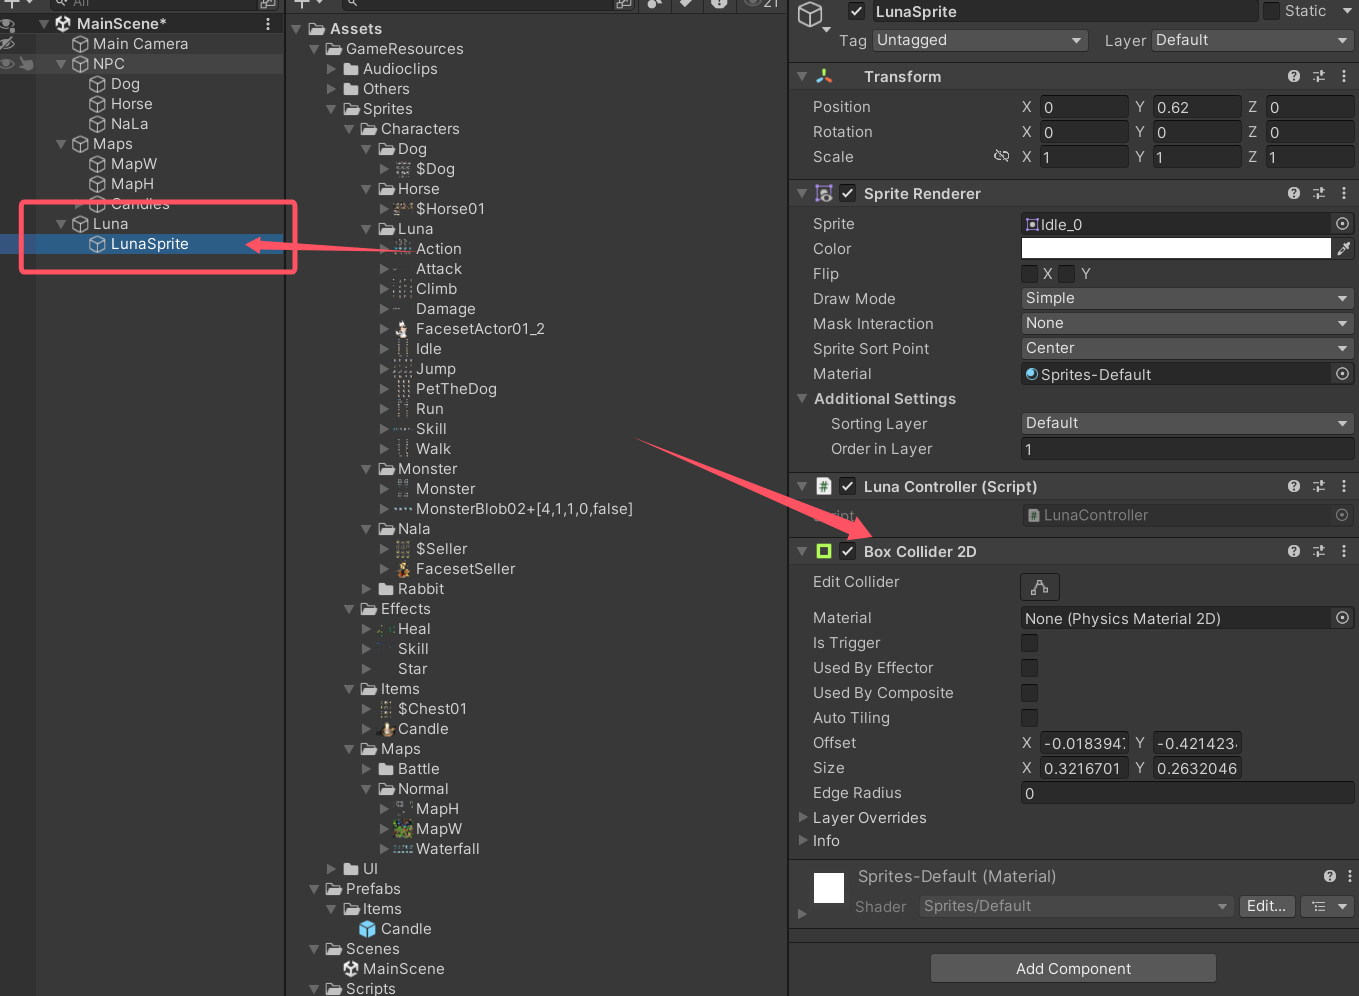The image size is (1359, 996).
Task: Toggle the Flip X checkbox
Action: click(1030, 273)
